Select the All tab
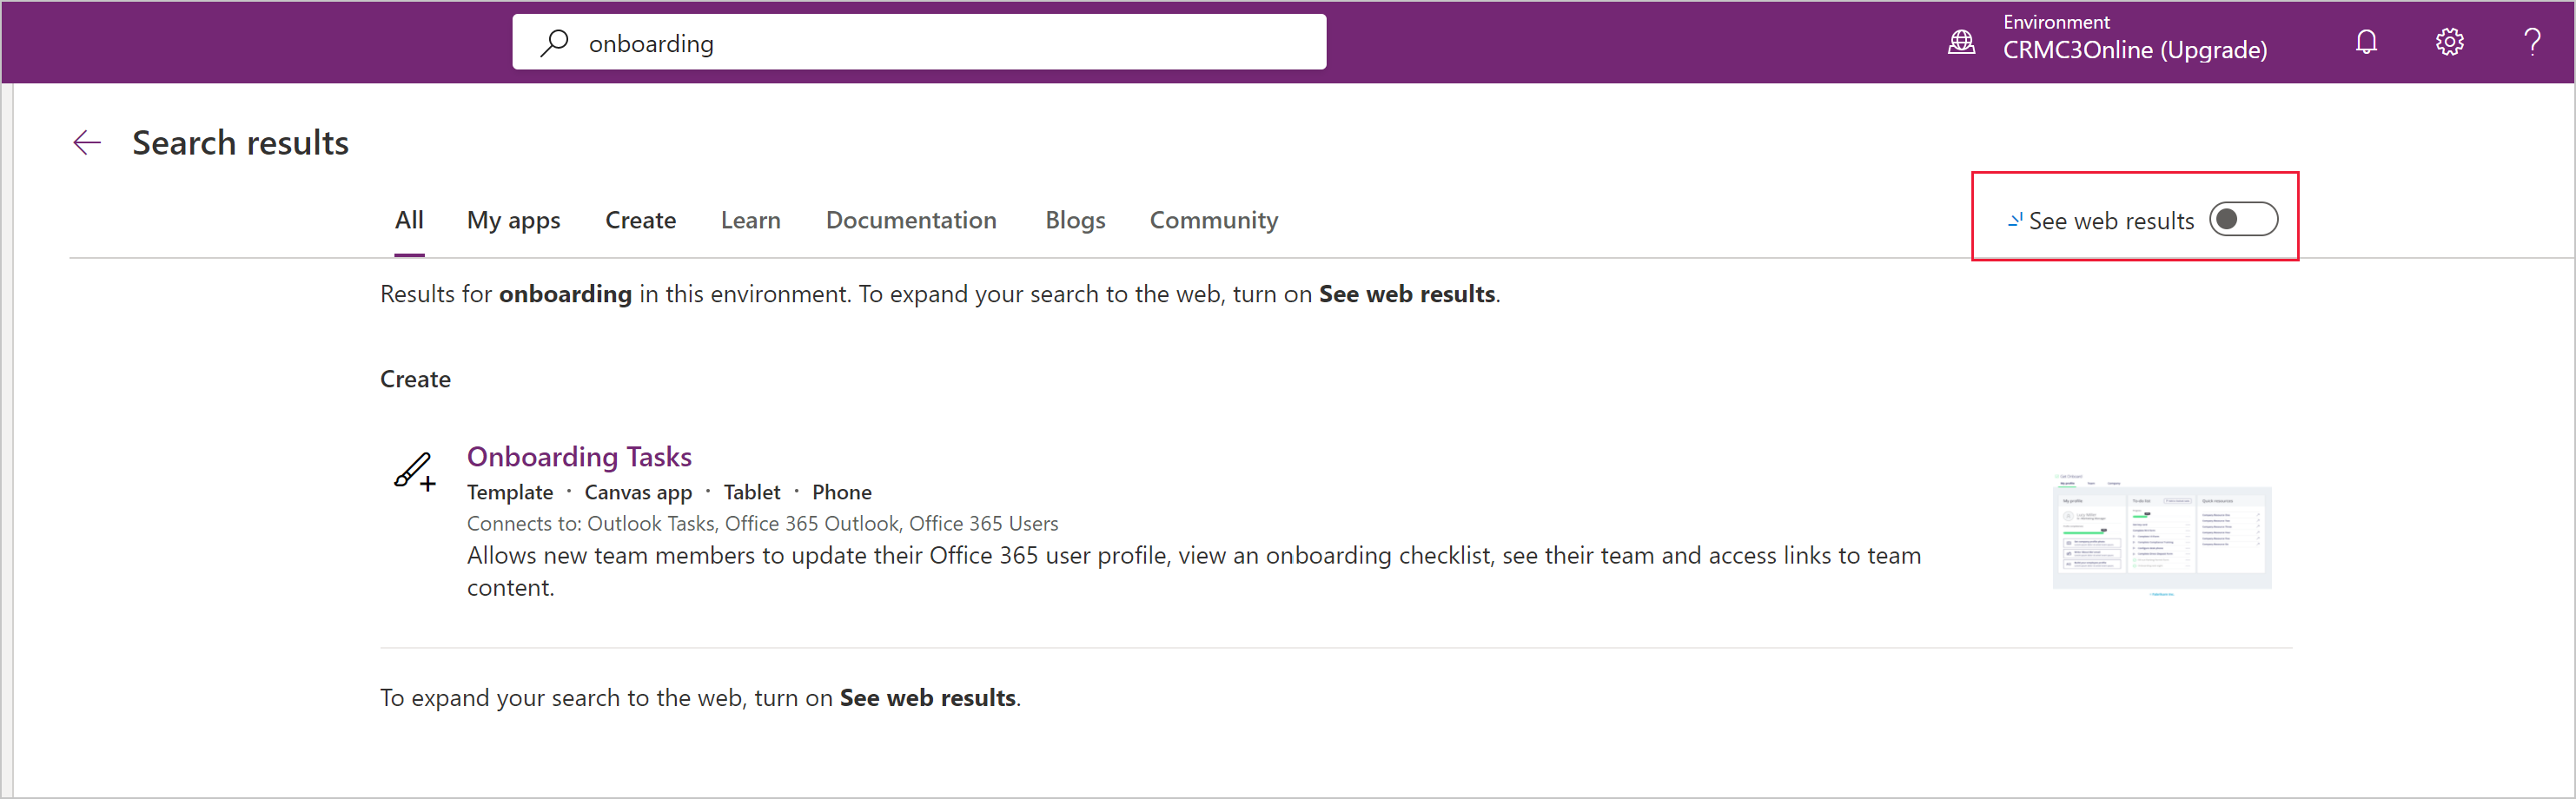This screenshot has height=799, width=2576. click(x=409, y=220)
